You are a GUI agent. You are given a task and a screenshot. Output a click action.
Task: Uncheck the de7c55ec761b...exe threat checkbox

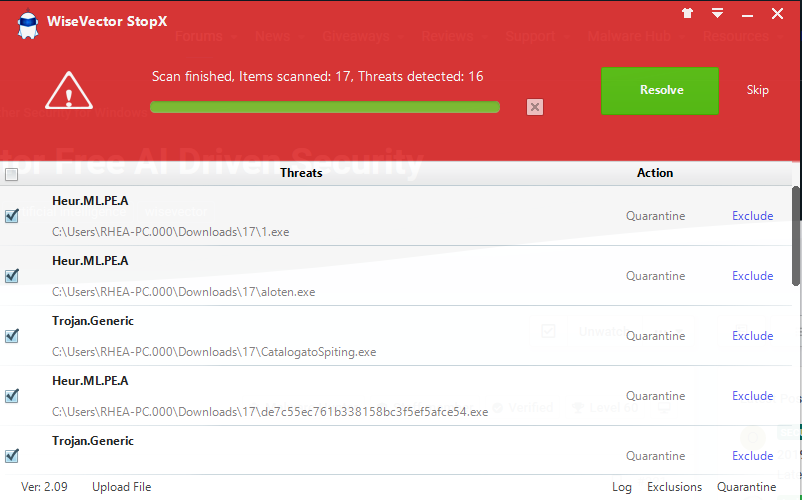click(12, 396)
